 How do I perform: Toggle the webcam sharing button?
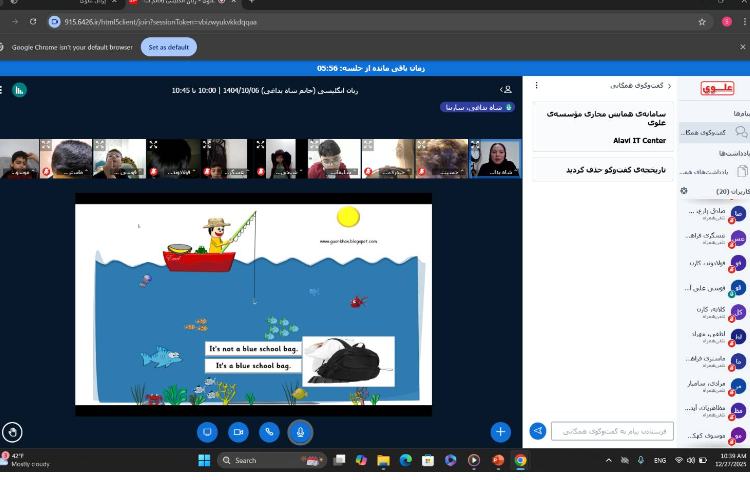click(238, 432)
